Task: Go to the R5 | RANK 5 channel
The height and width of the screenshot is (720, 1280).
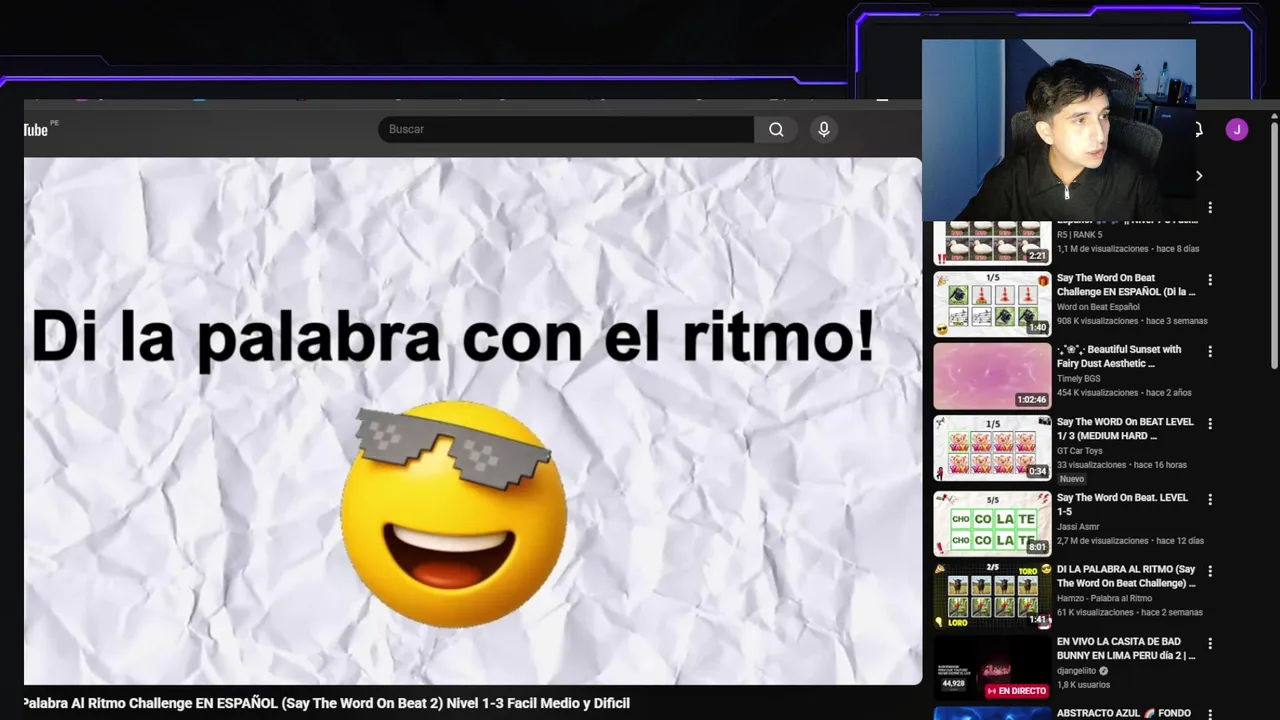Action: (1079, 235)
